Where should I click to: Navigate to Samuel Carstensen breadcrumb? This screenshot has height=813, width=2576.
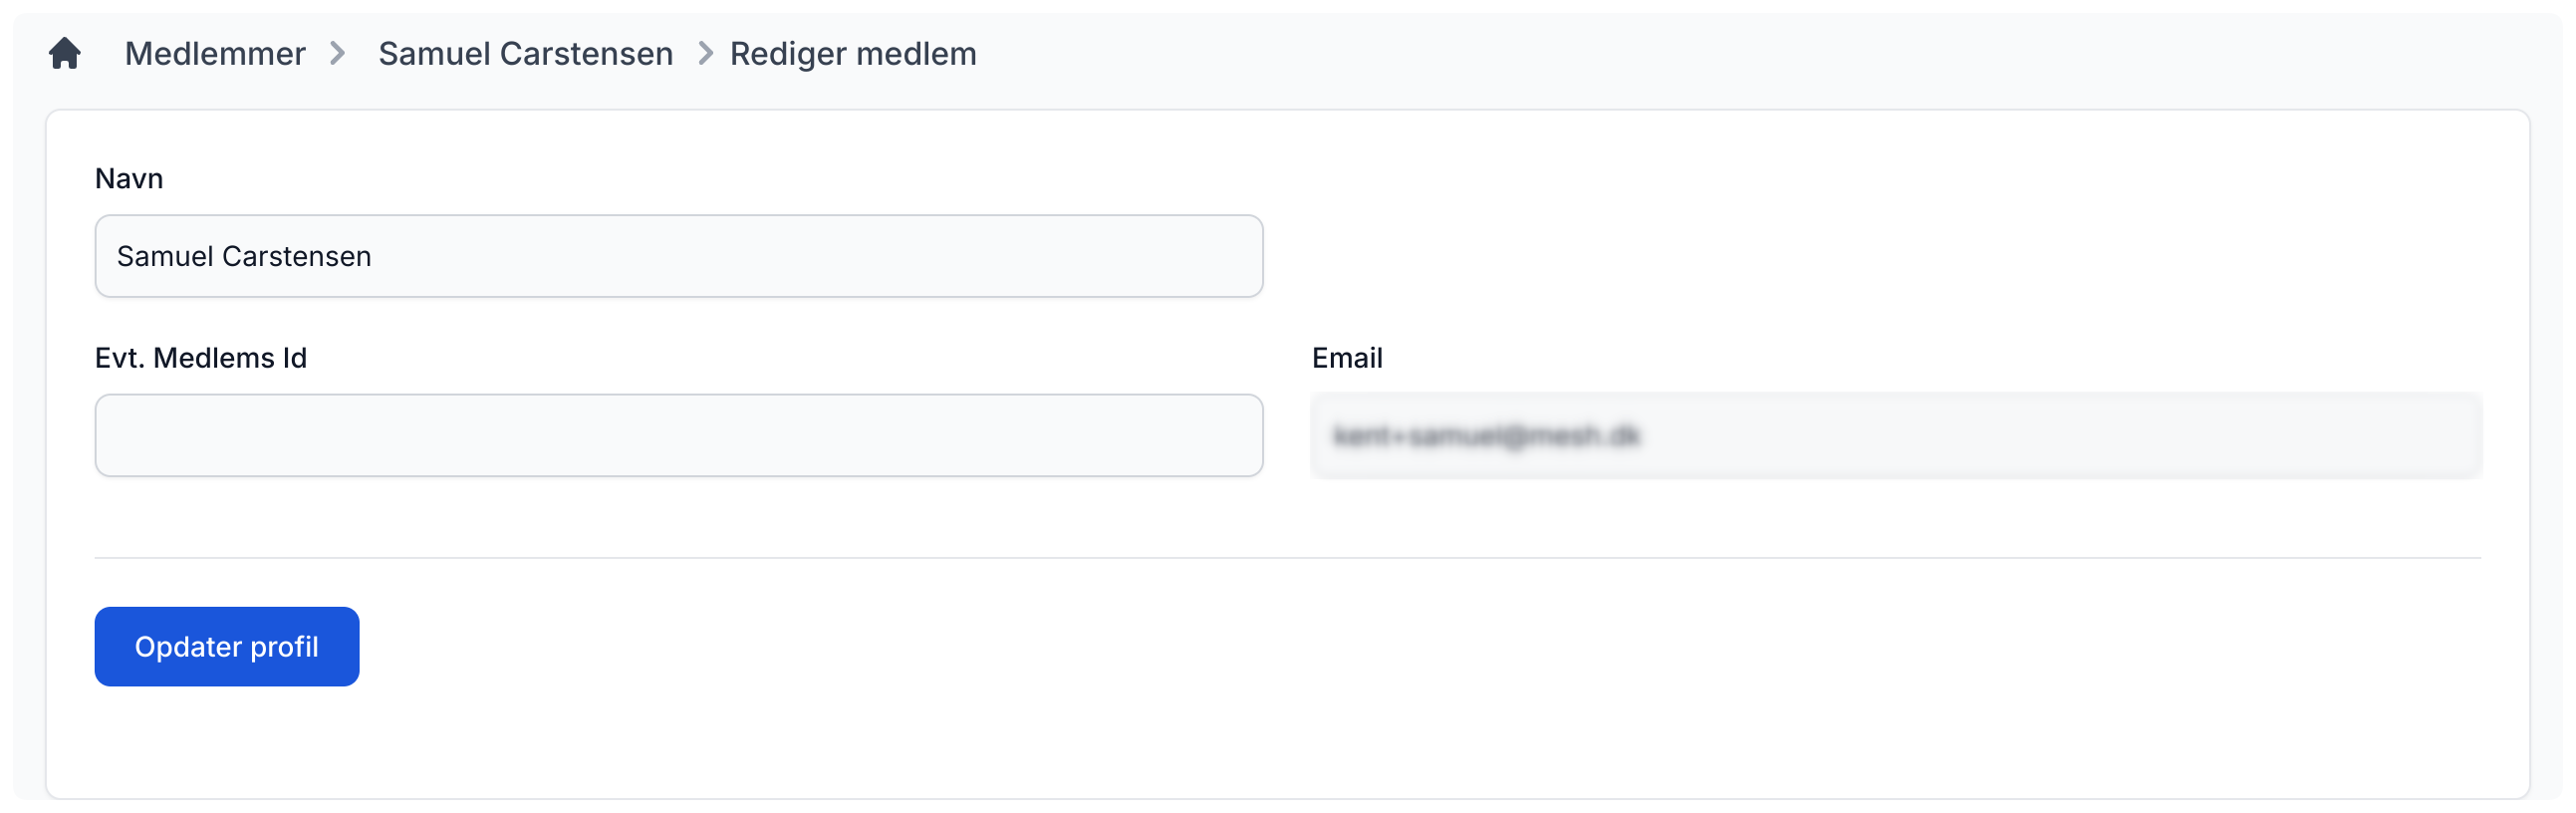point(525,53)
